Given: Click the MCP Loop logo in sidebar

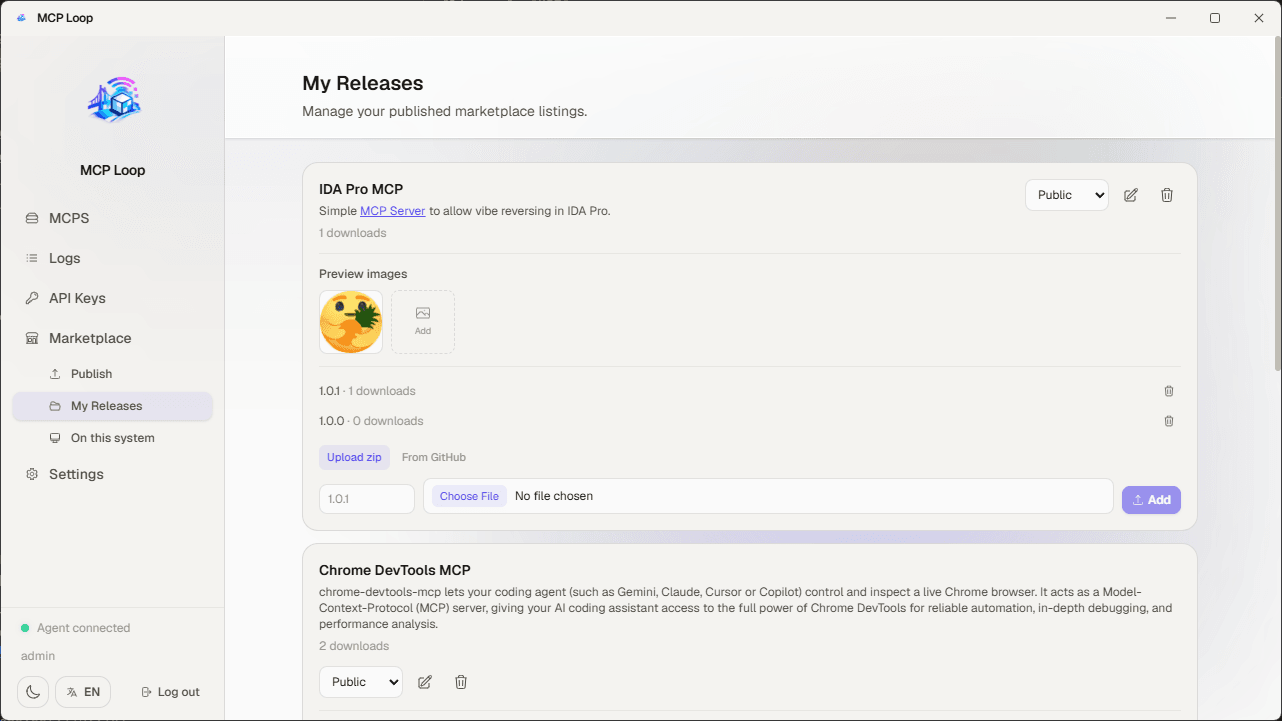Looking at the screenshot, I should 113,101.
